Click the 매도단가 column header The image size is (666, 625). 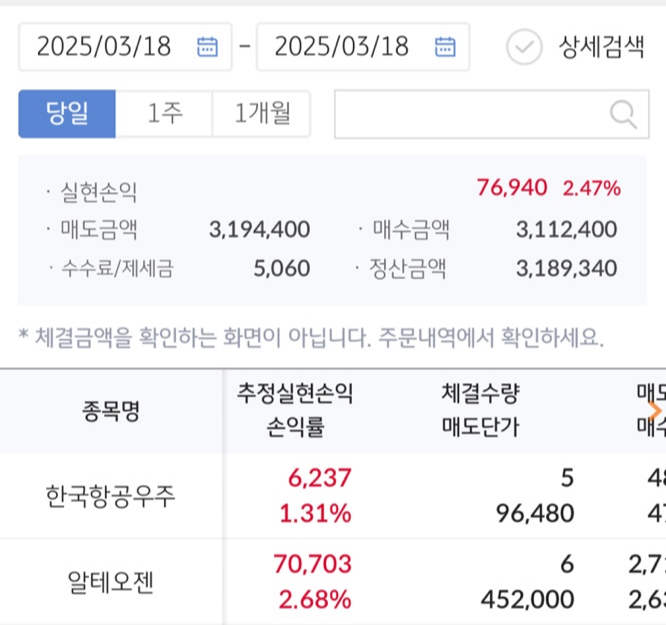(480, 427)
